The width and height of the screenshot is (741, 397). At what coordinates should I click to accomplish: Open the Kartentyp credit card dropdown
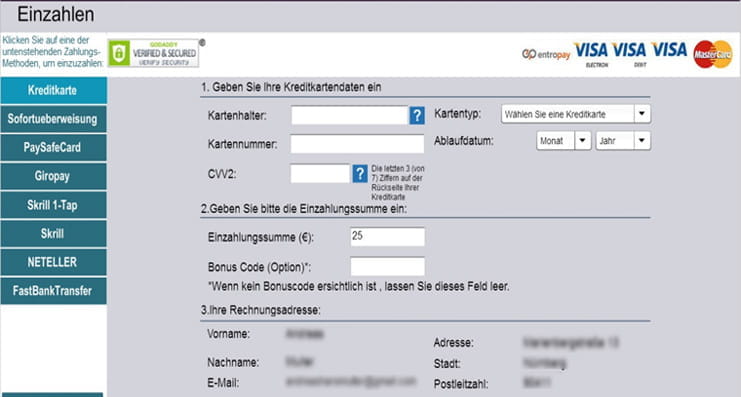(576, 114)
